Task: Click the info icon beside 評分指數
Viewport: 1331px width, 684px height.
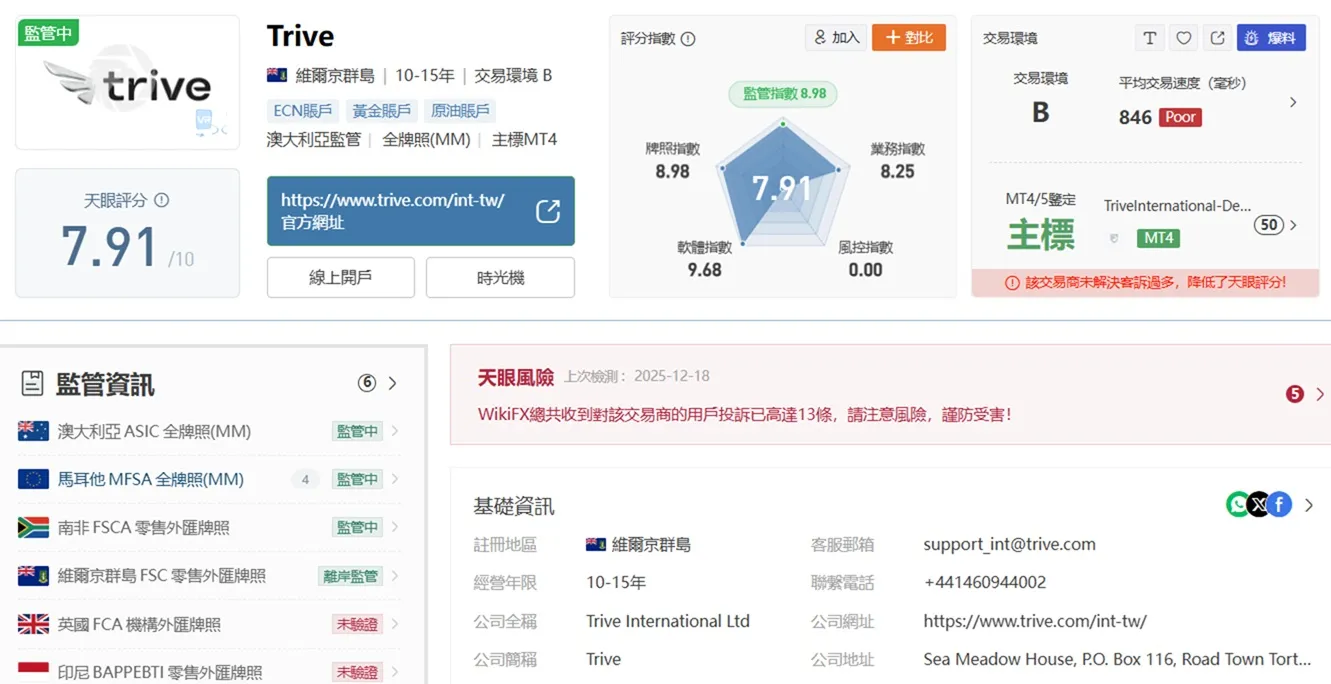Action: (688, 39)
